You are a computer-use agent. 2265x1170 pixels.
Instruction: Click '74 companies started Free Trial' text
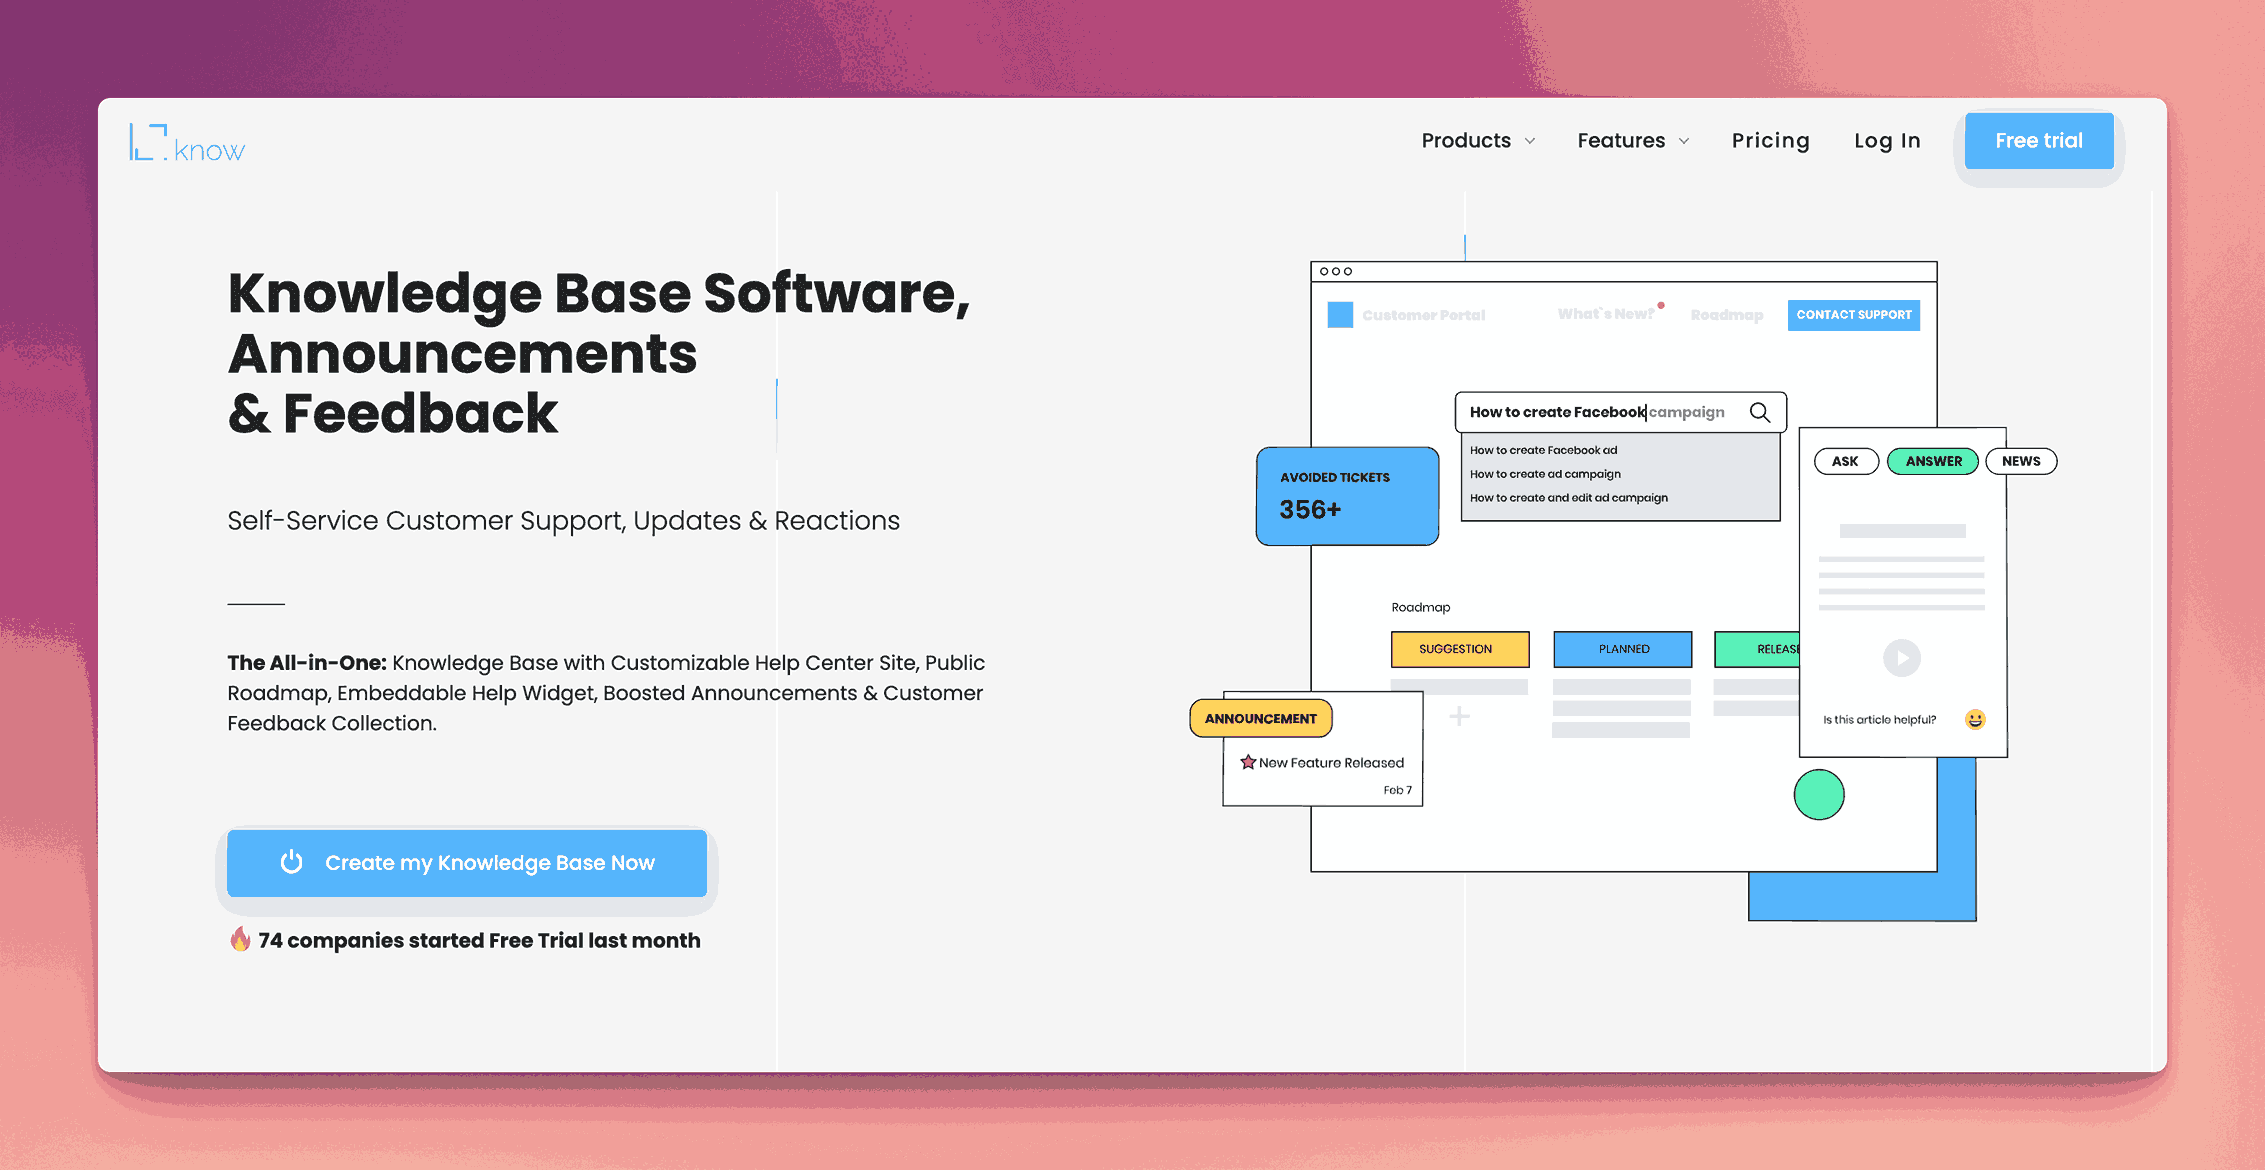tap(479, 941)
